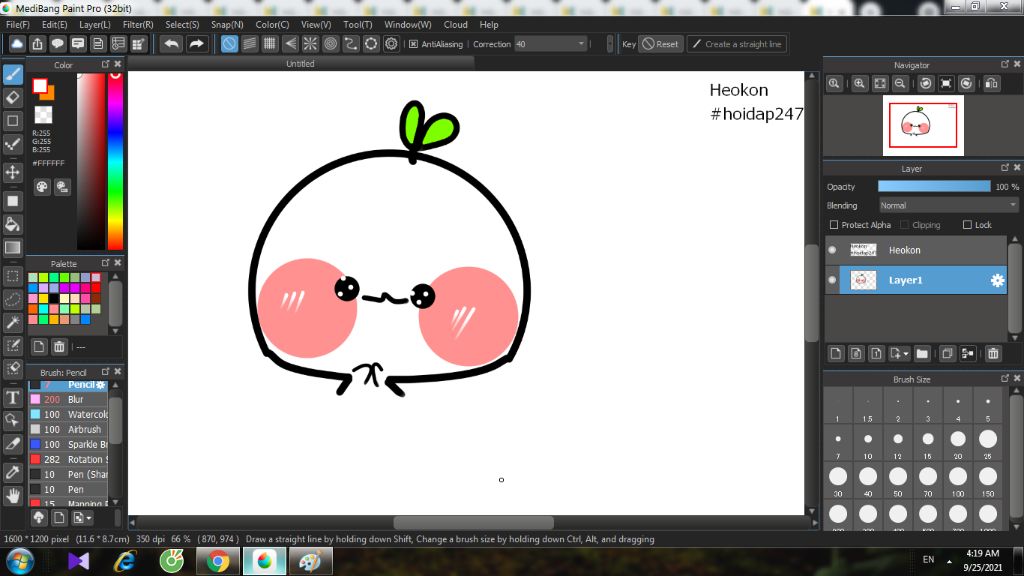Open the Windows Start menu

[x=20, y=562]
